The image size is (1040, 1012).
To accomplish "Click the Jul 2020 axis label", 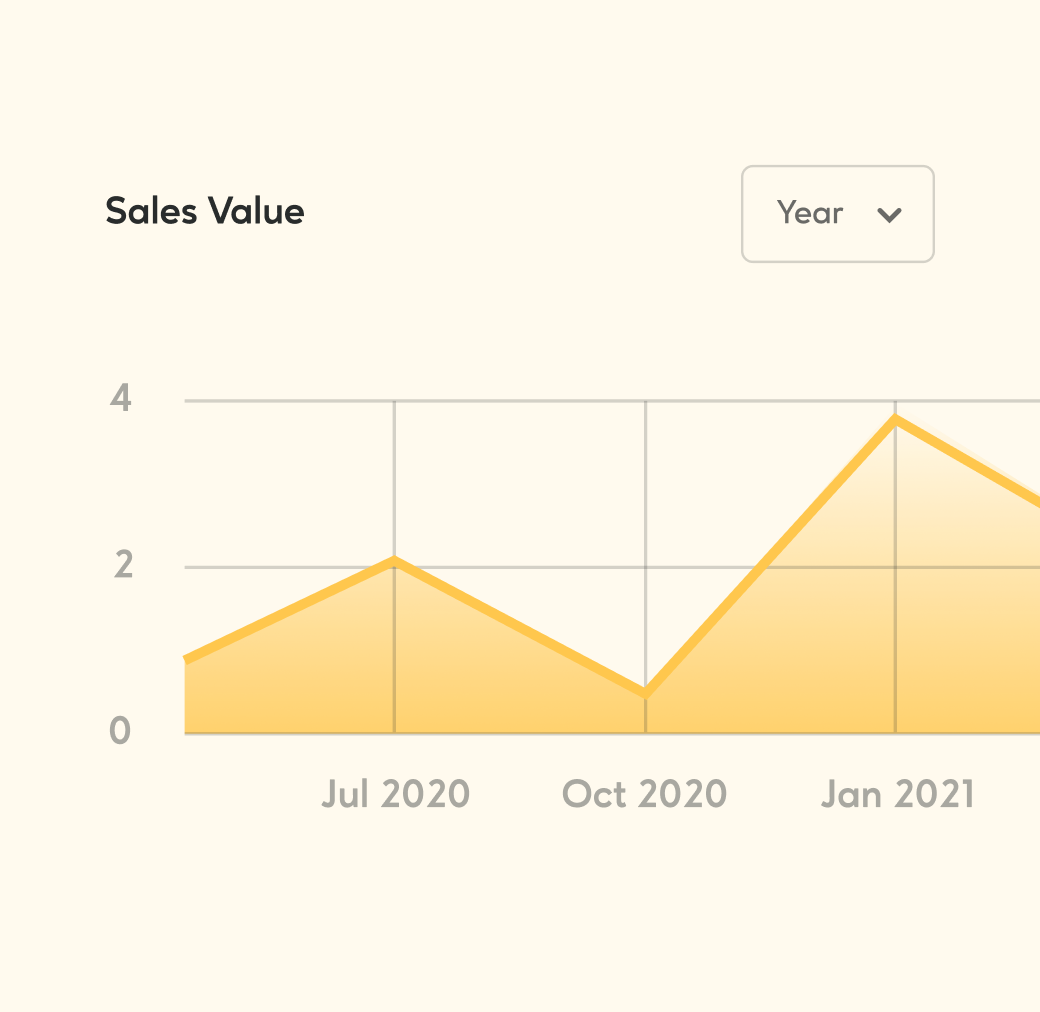I will coord(396,794).
